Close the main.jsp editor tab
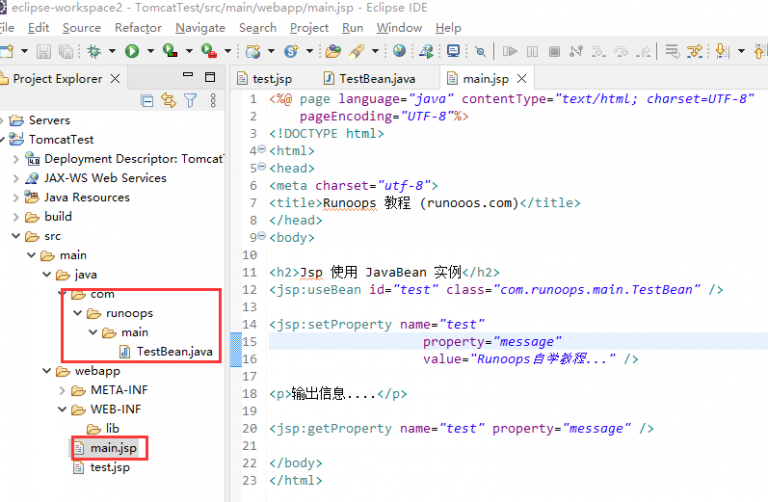Screen dimensions: 768x502 tap(521, 78)
